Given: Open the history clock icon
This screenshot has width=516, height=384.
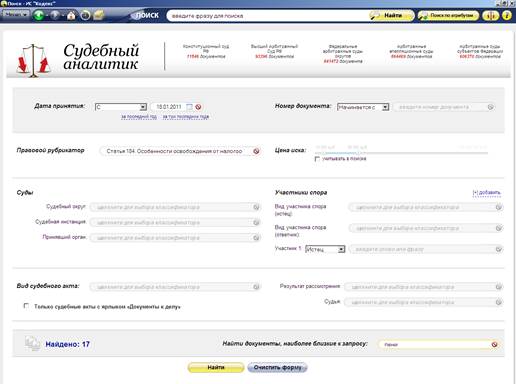Looking at the screenshot, I should pos(85,15).
